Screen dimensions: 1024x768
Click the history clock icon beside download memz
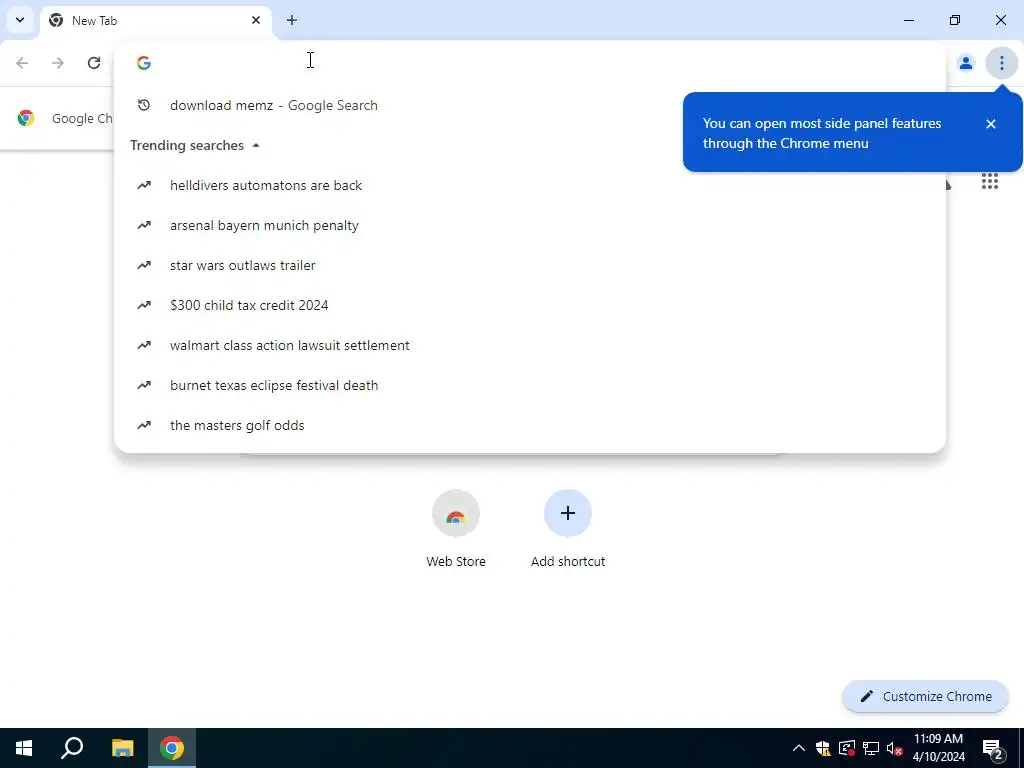click(x=144, y=105)
